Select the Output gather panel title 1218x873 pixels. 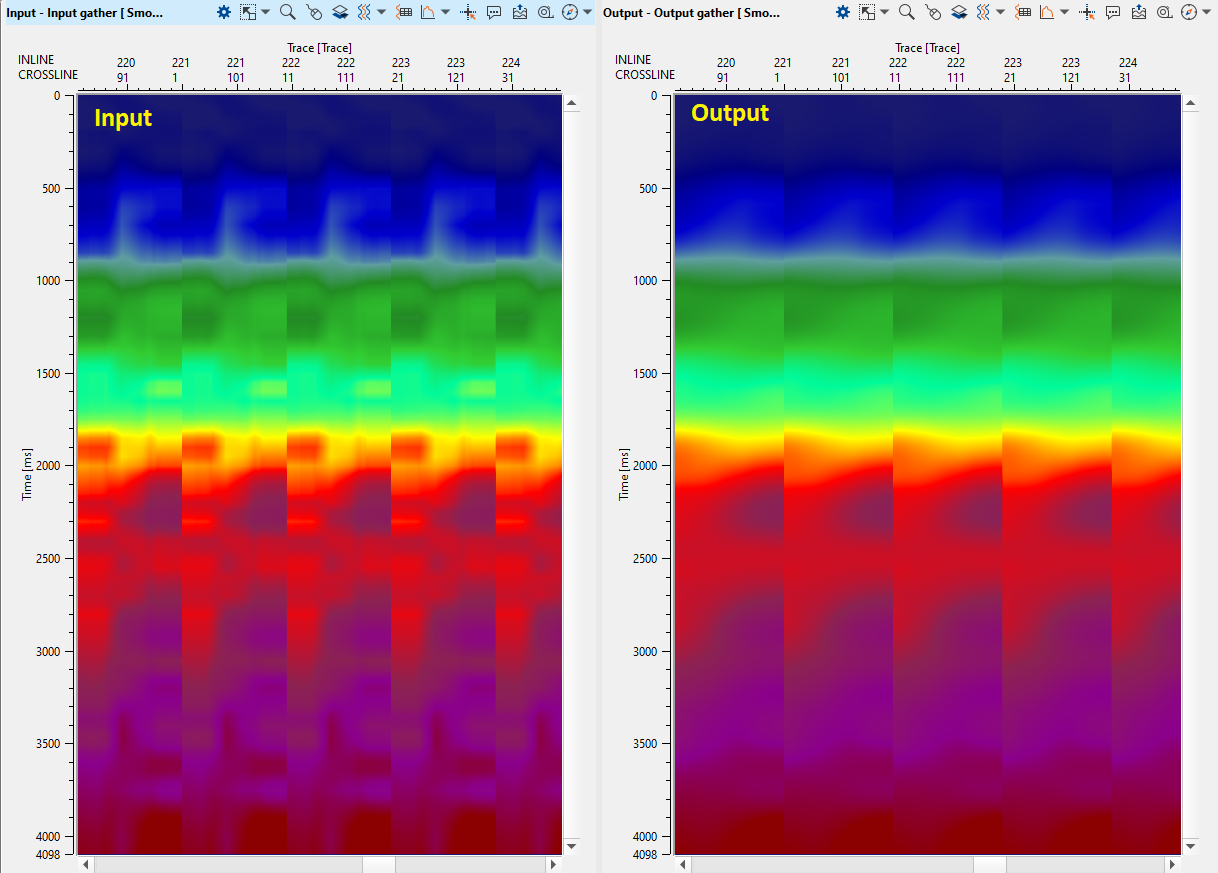tap(692, 12)
